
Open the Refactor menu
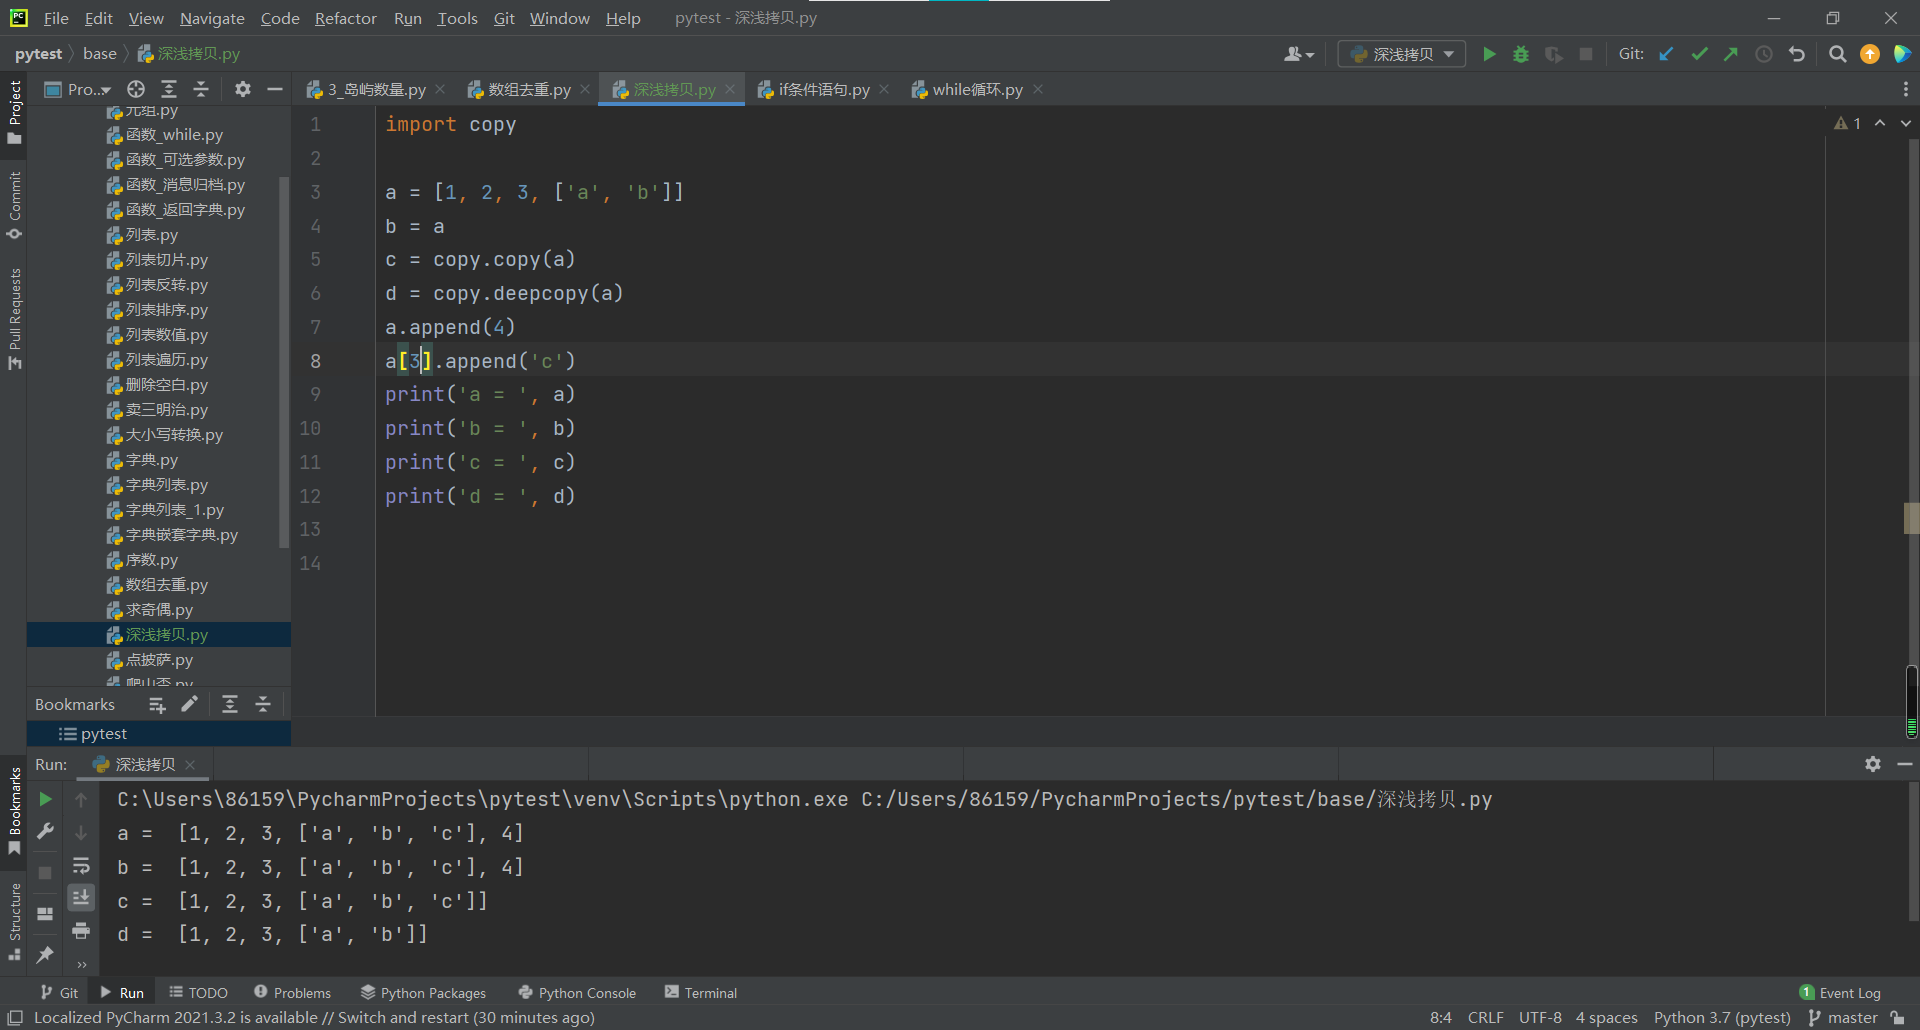coord(345,18)
